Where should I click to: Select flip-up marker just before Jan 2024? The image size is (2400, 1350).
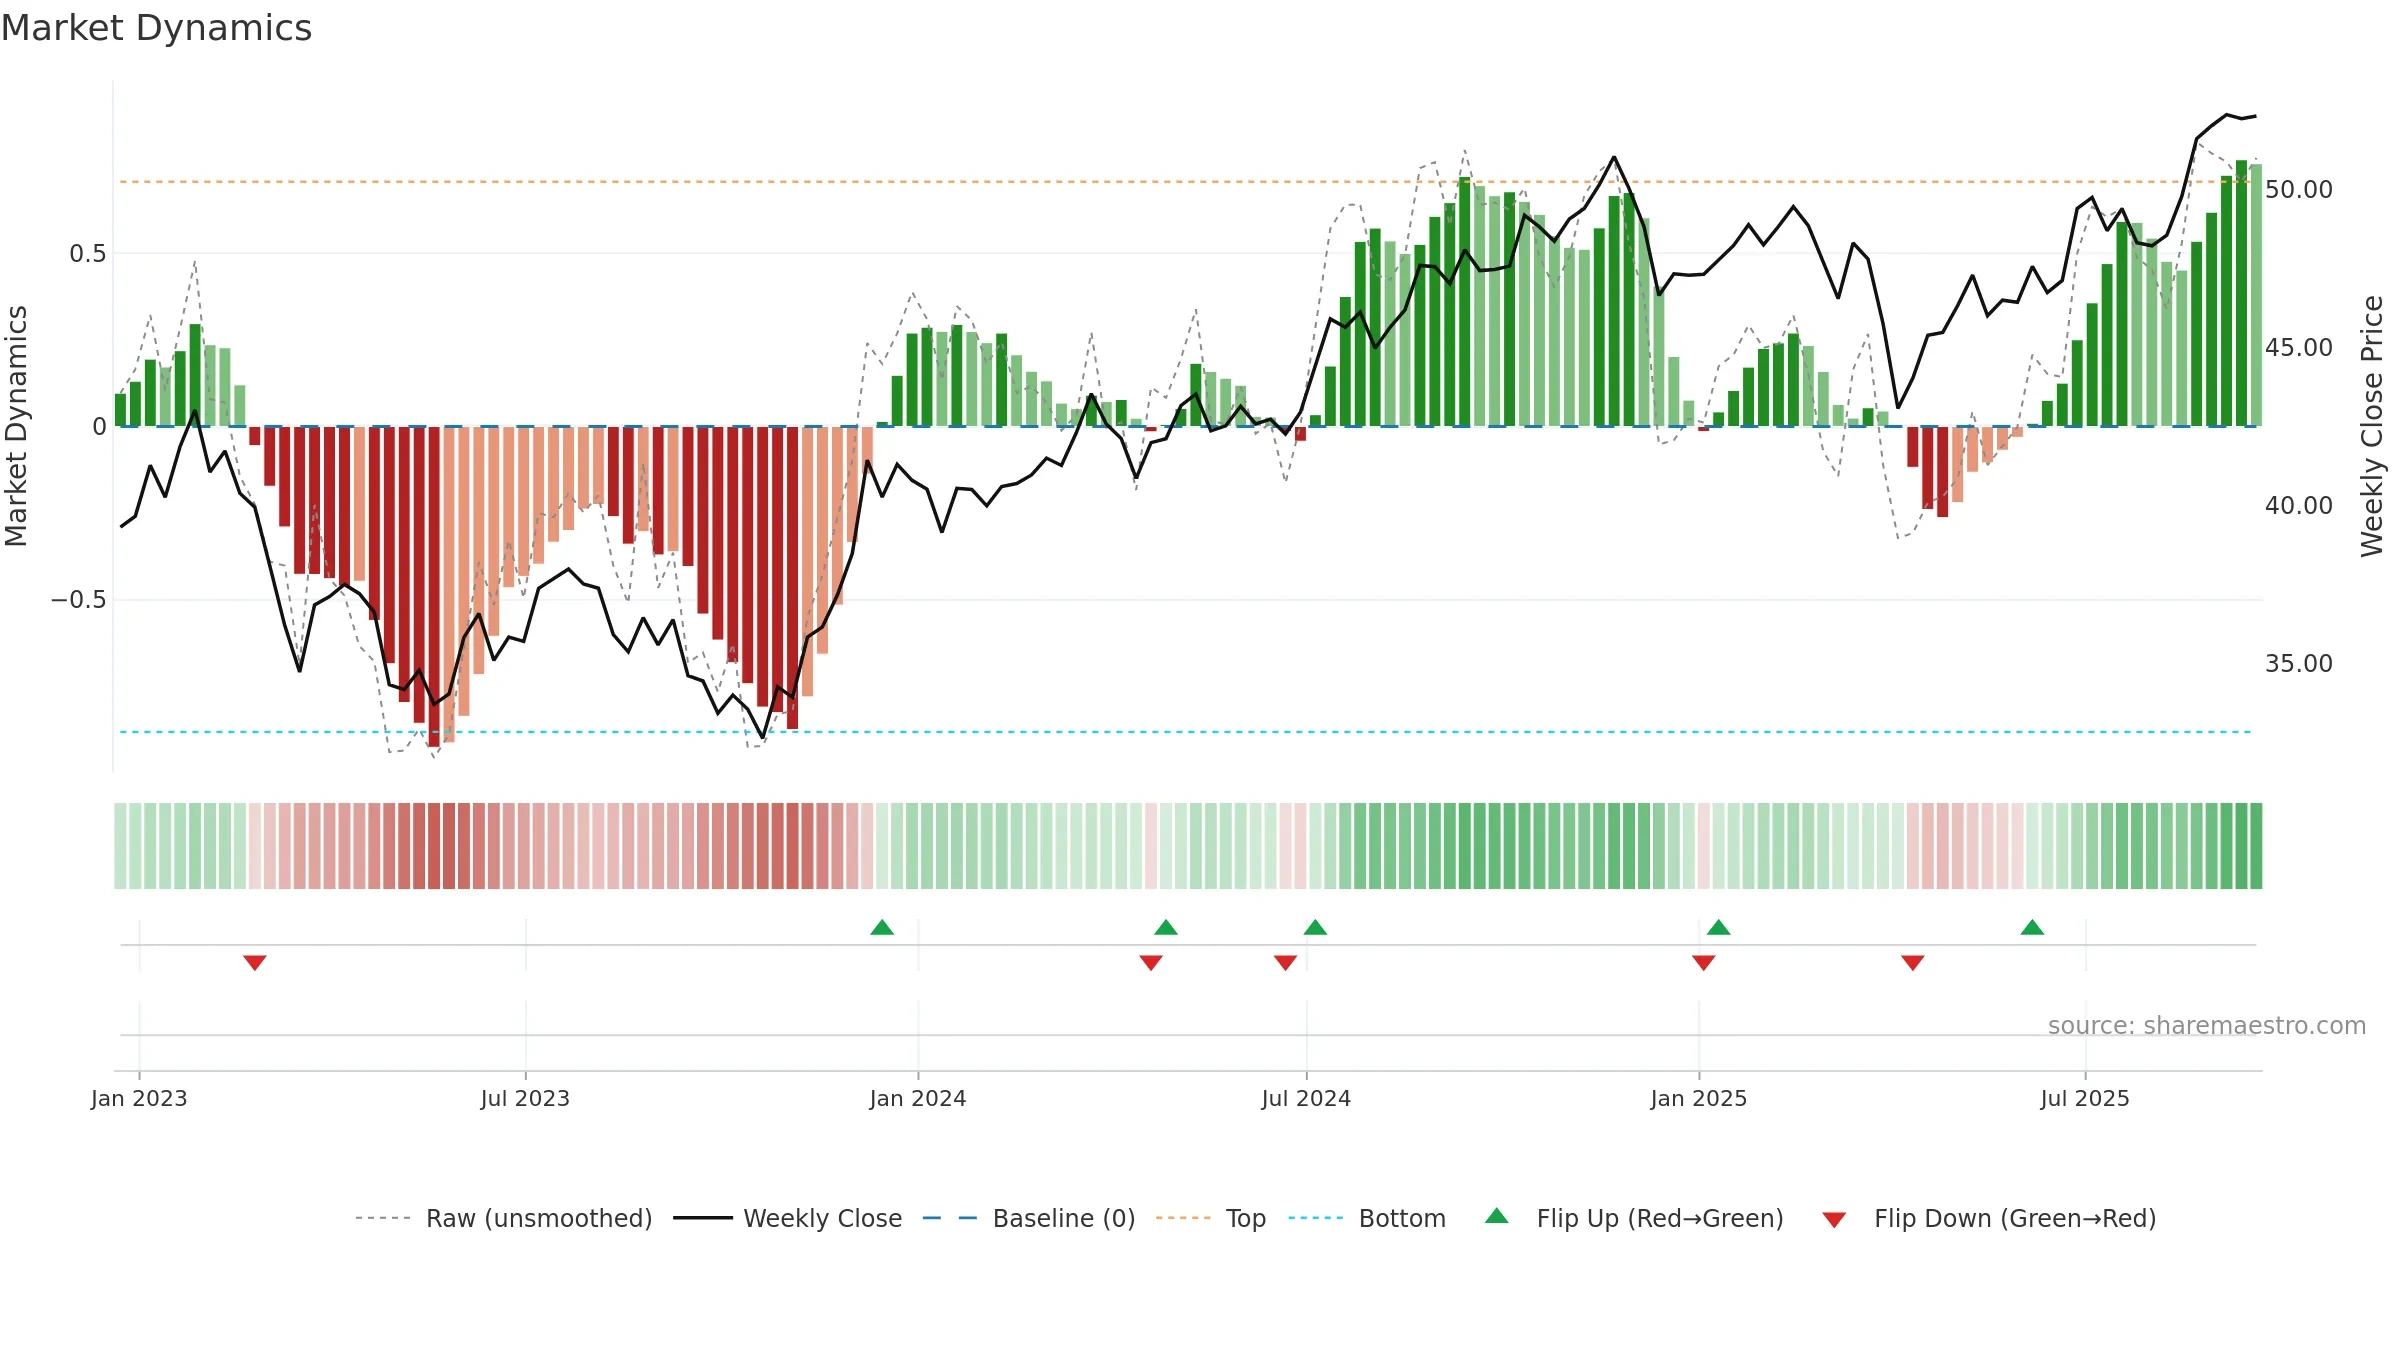[882, 927]
